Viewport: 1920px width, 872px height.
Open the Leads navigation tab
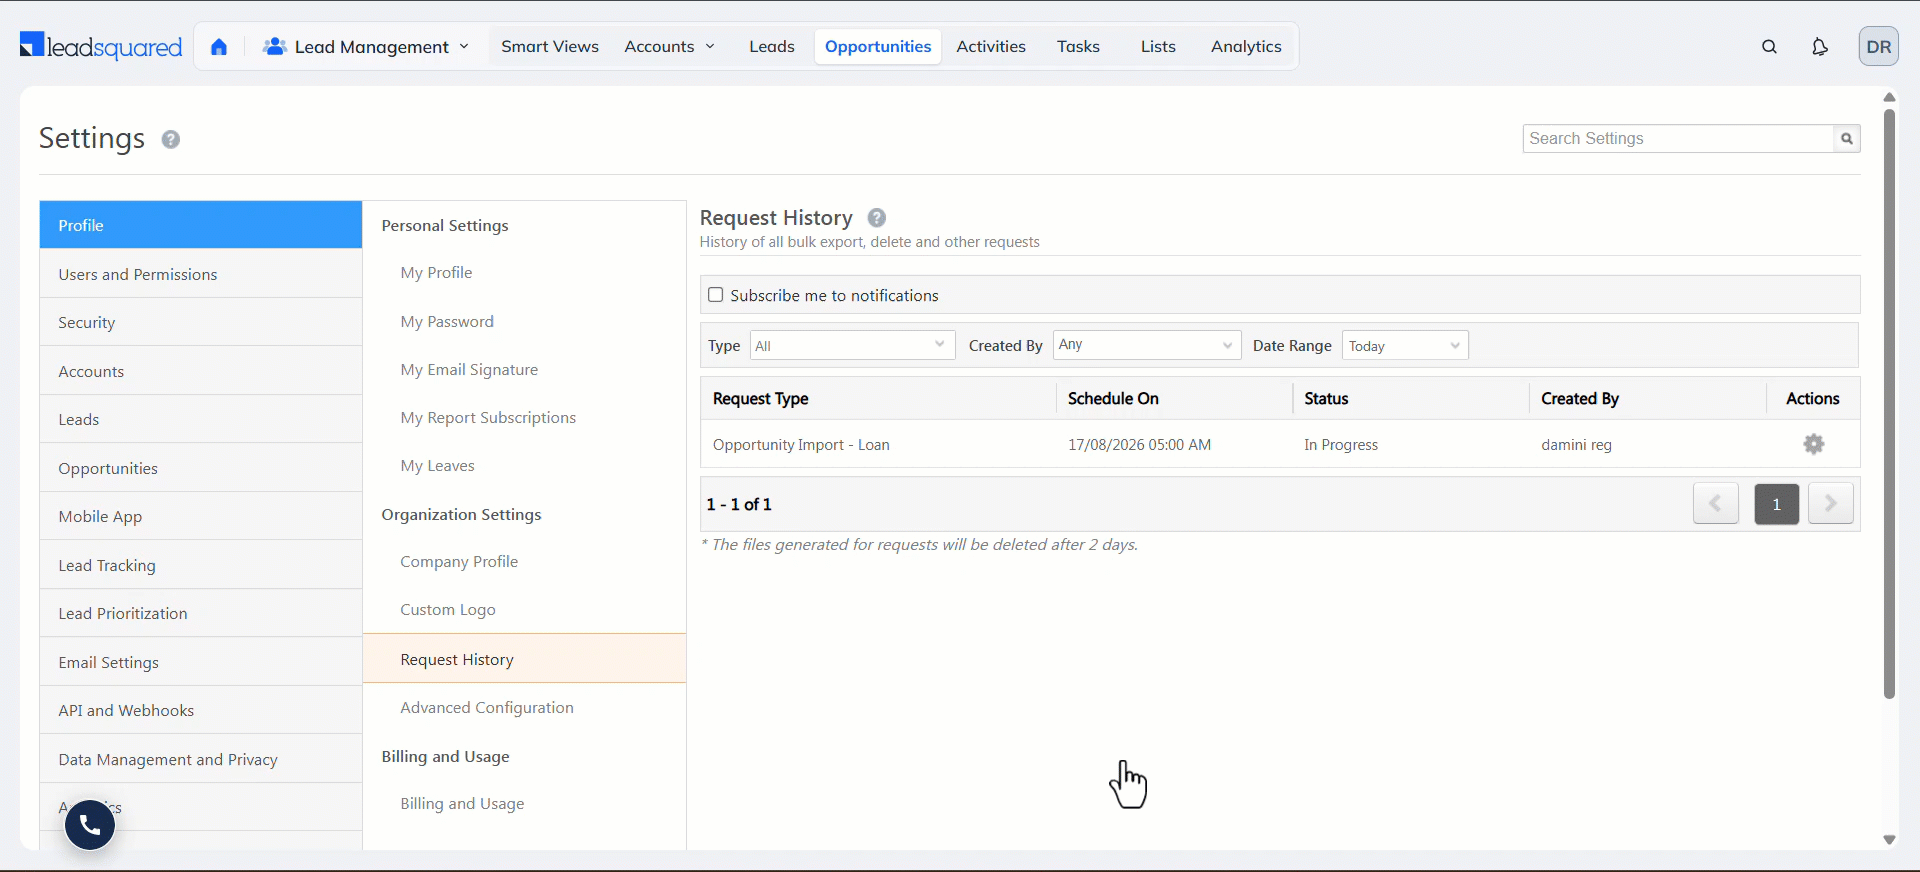click(771, 47)
